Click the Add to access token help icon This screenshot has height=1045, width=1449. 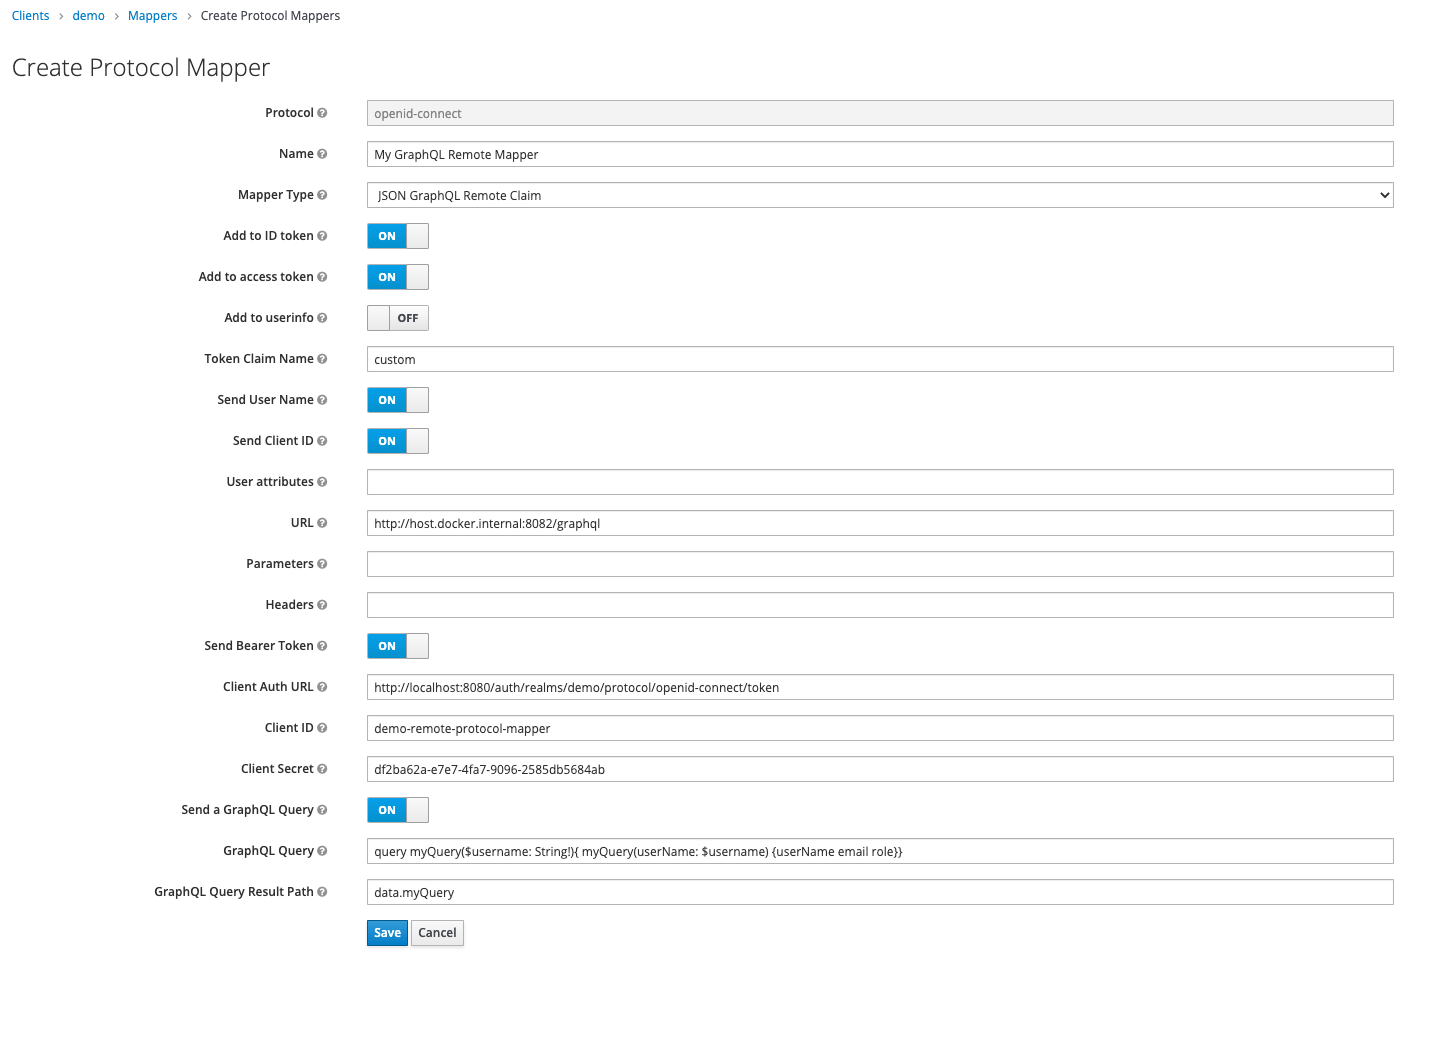[322, 277]
